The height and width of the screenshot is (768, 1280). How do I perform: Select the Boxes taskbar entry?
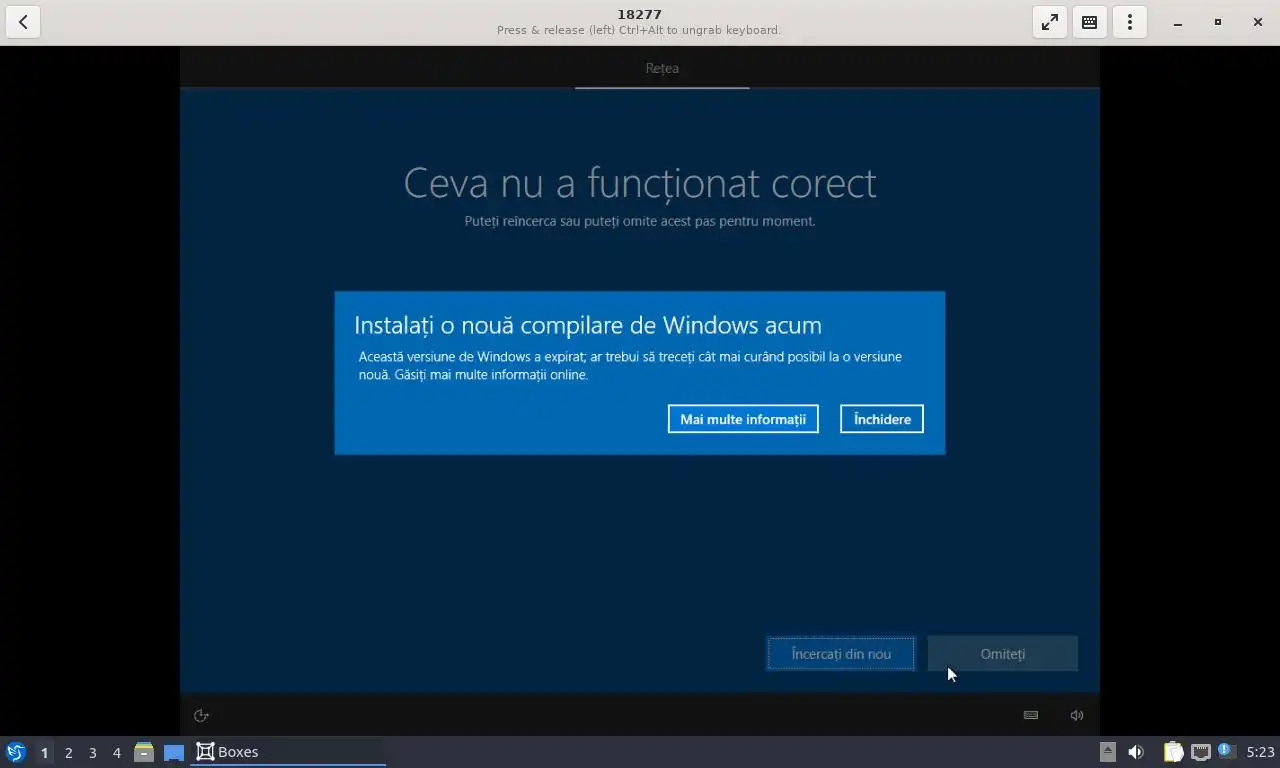click(288, 752)
